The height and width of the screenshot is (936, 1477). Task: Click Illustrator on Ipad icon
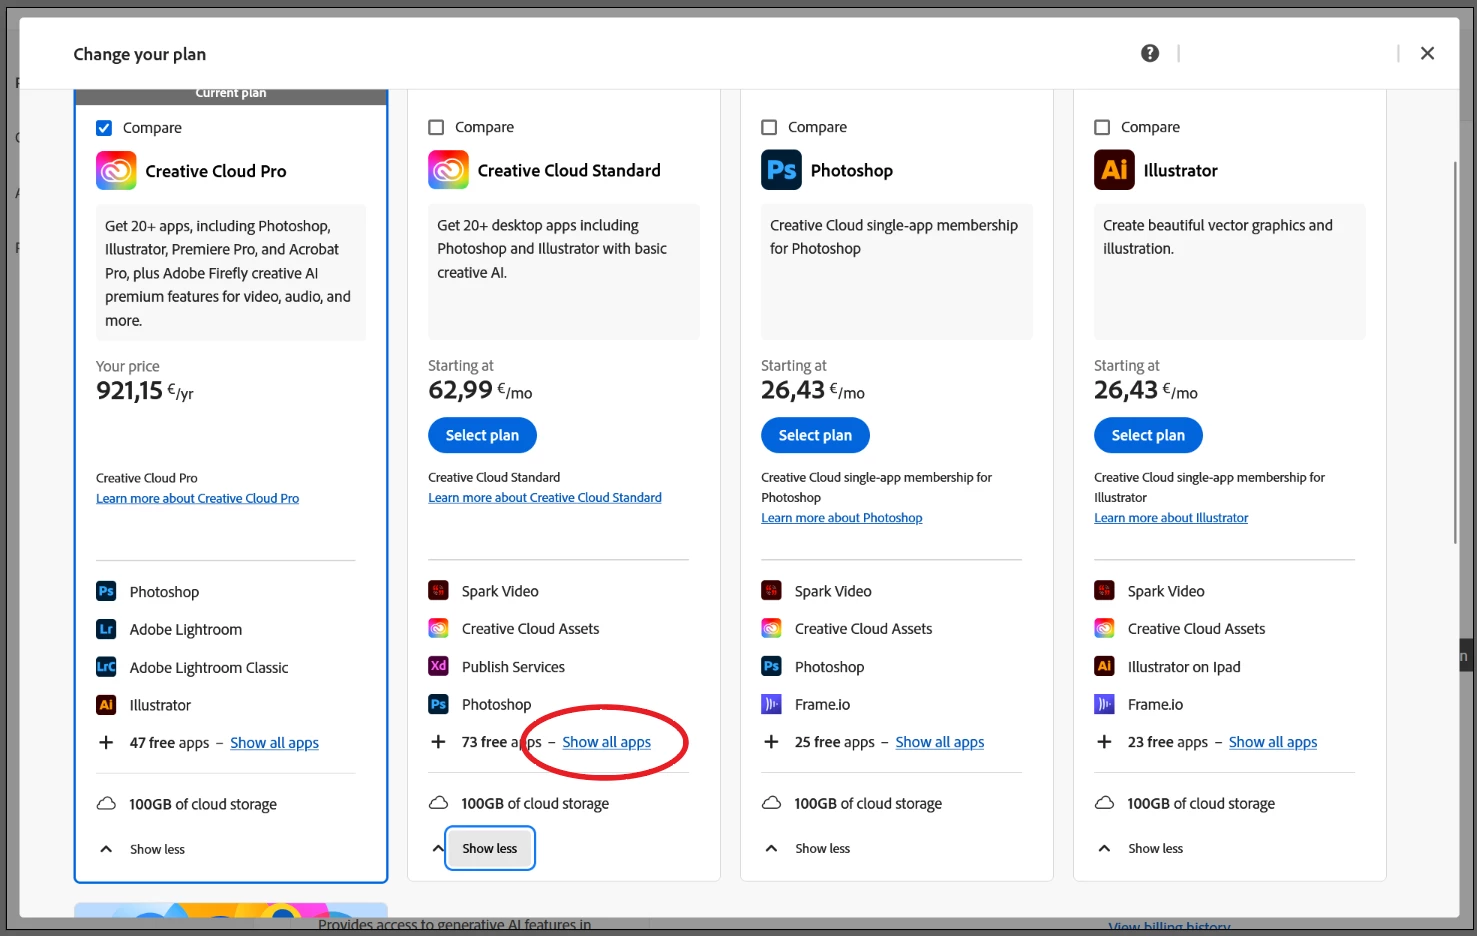point(1104,666)
